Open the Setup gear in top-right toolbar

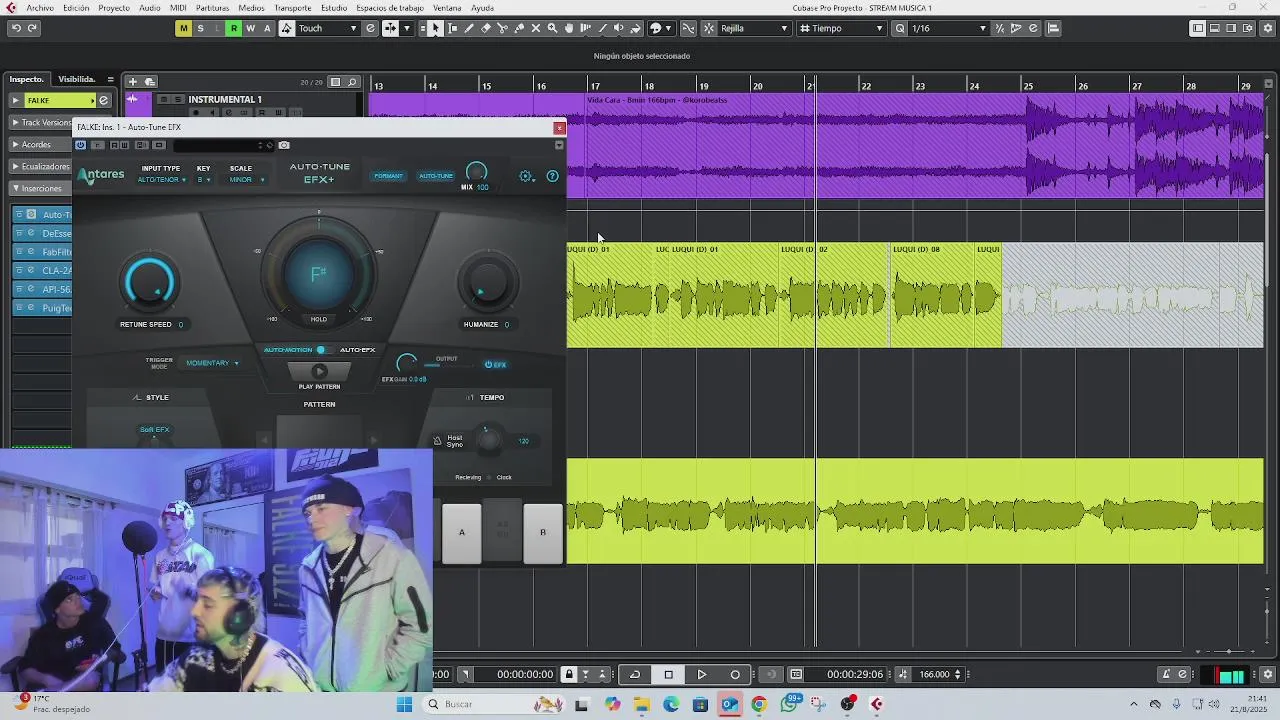click(x=1268, y=28)
